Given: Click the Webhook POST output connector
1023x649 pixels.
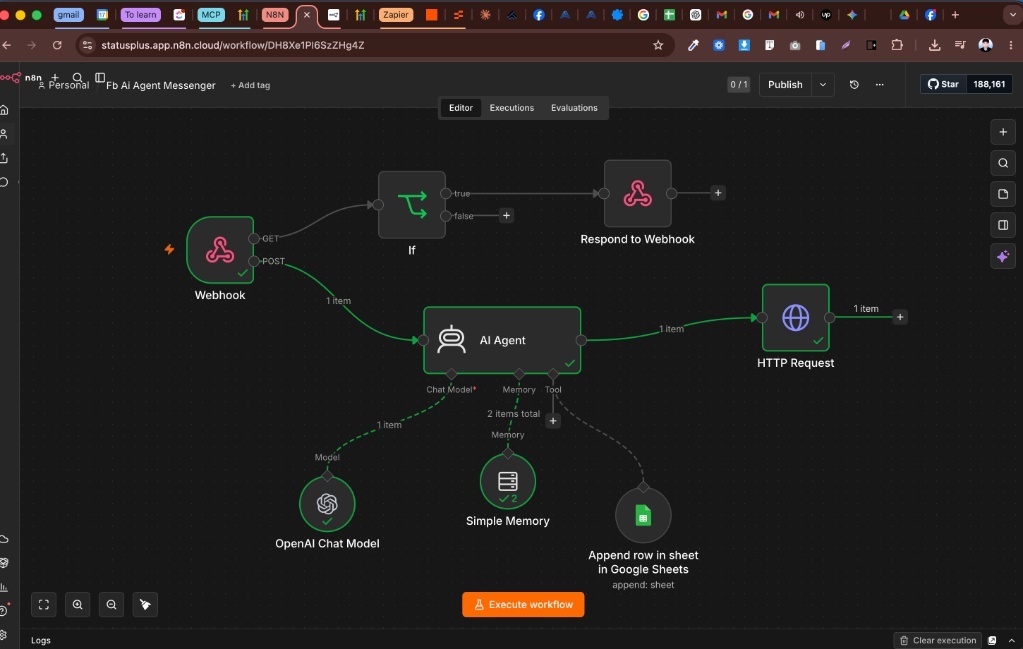Looking at the screenshot, I should click(254, 261).
